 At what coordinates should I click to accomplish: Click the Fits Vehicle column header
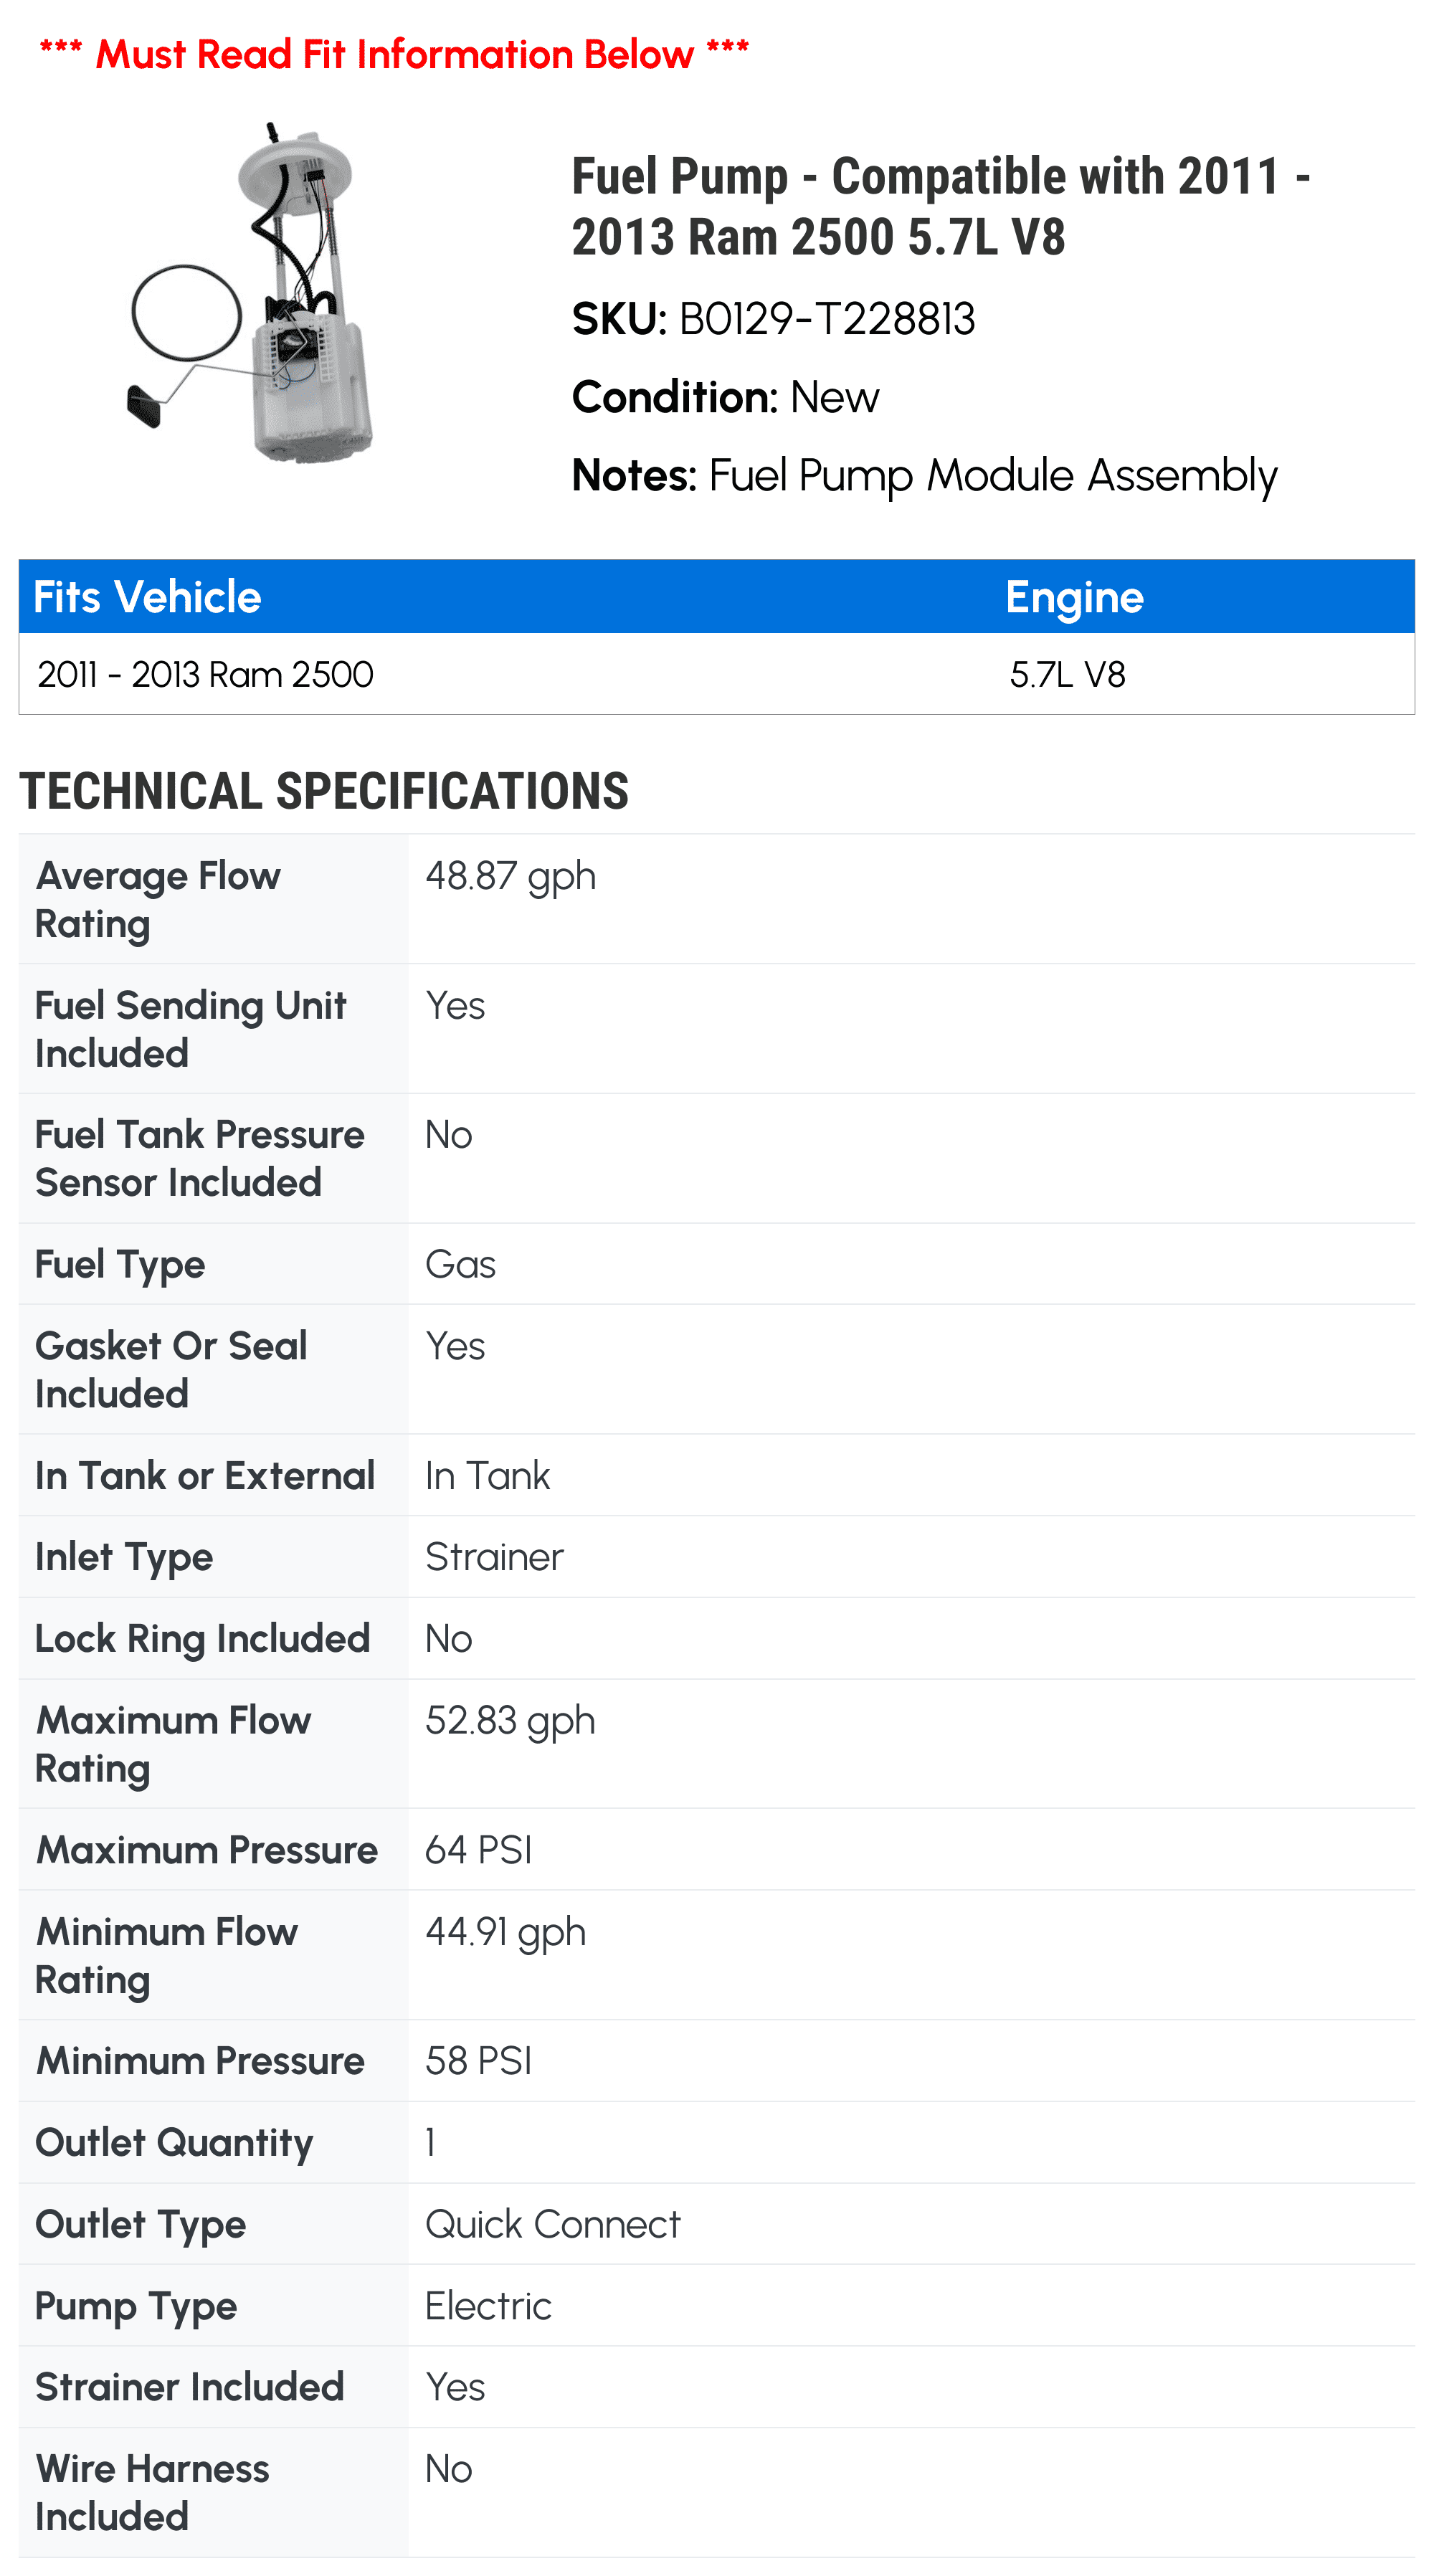pyautogui.click(x=148, y=597)
